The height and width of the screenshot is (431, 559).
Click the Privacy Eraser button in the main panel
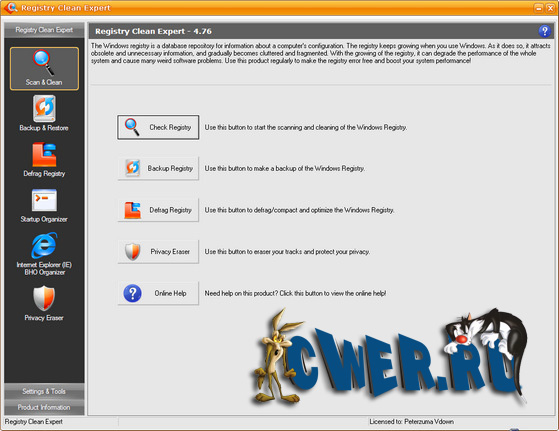coord(158,252)
